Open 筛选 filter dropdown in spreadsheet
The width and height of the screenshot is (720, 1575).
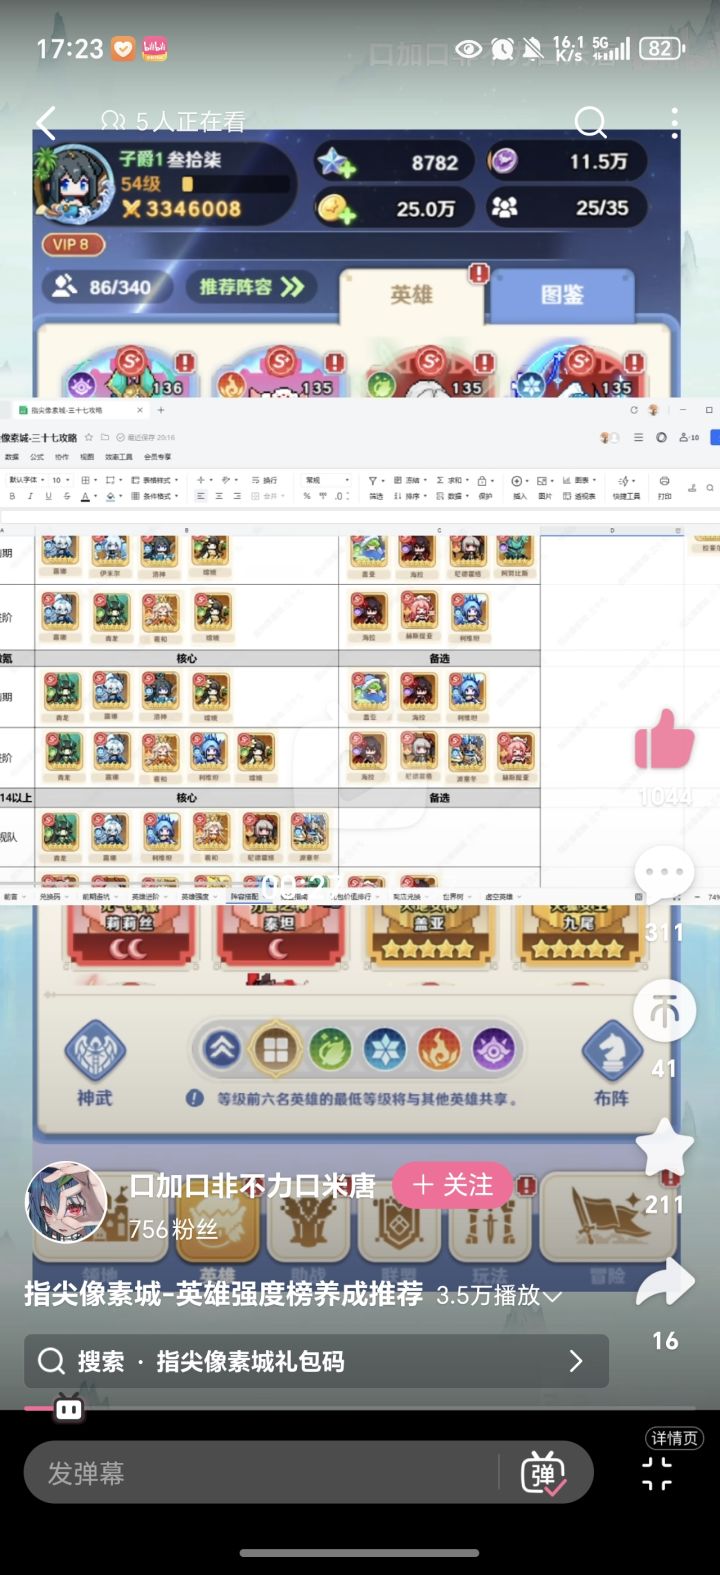pos(377,486)
